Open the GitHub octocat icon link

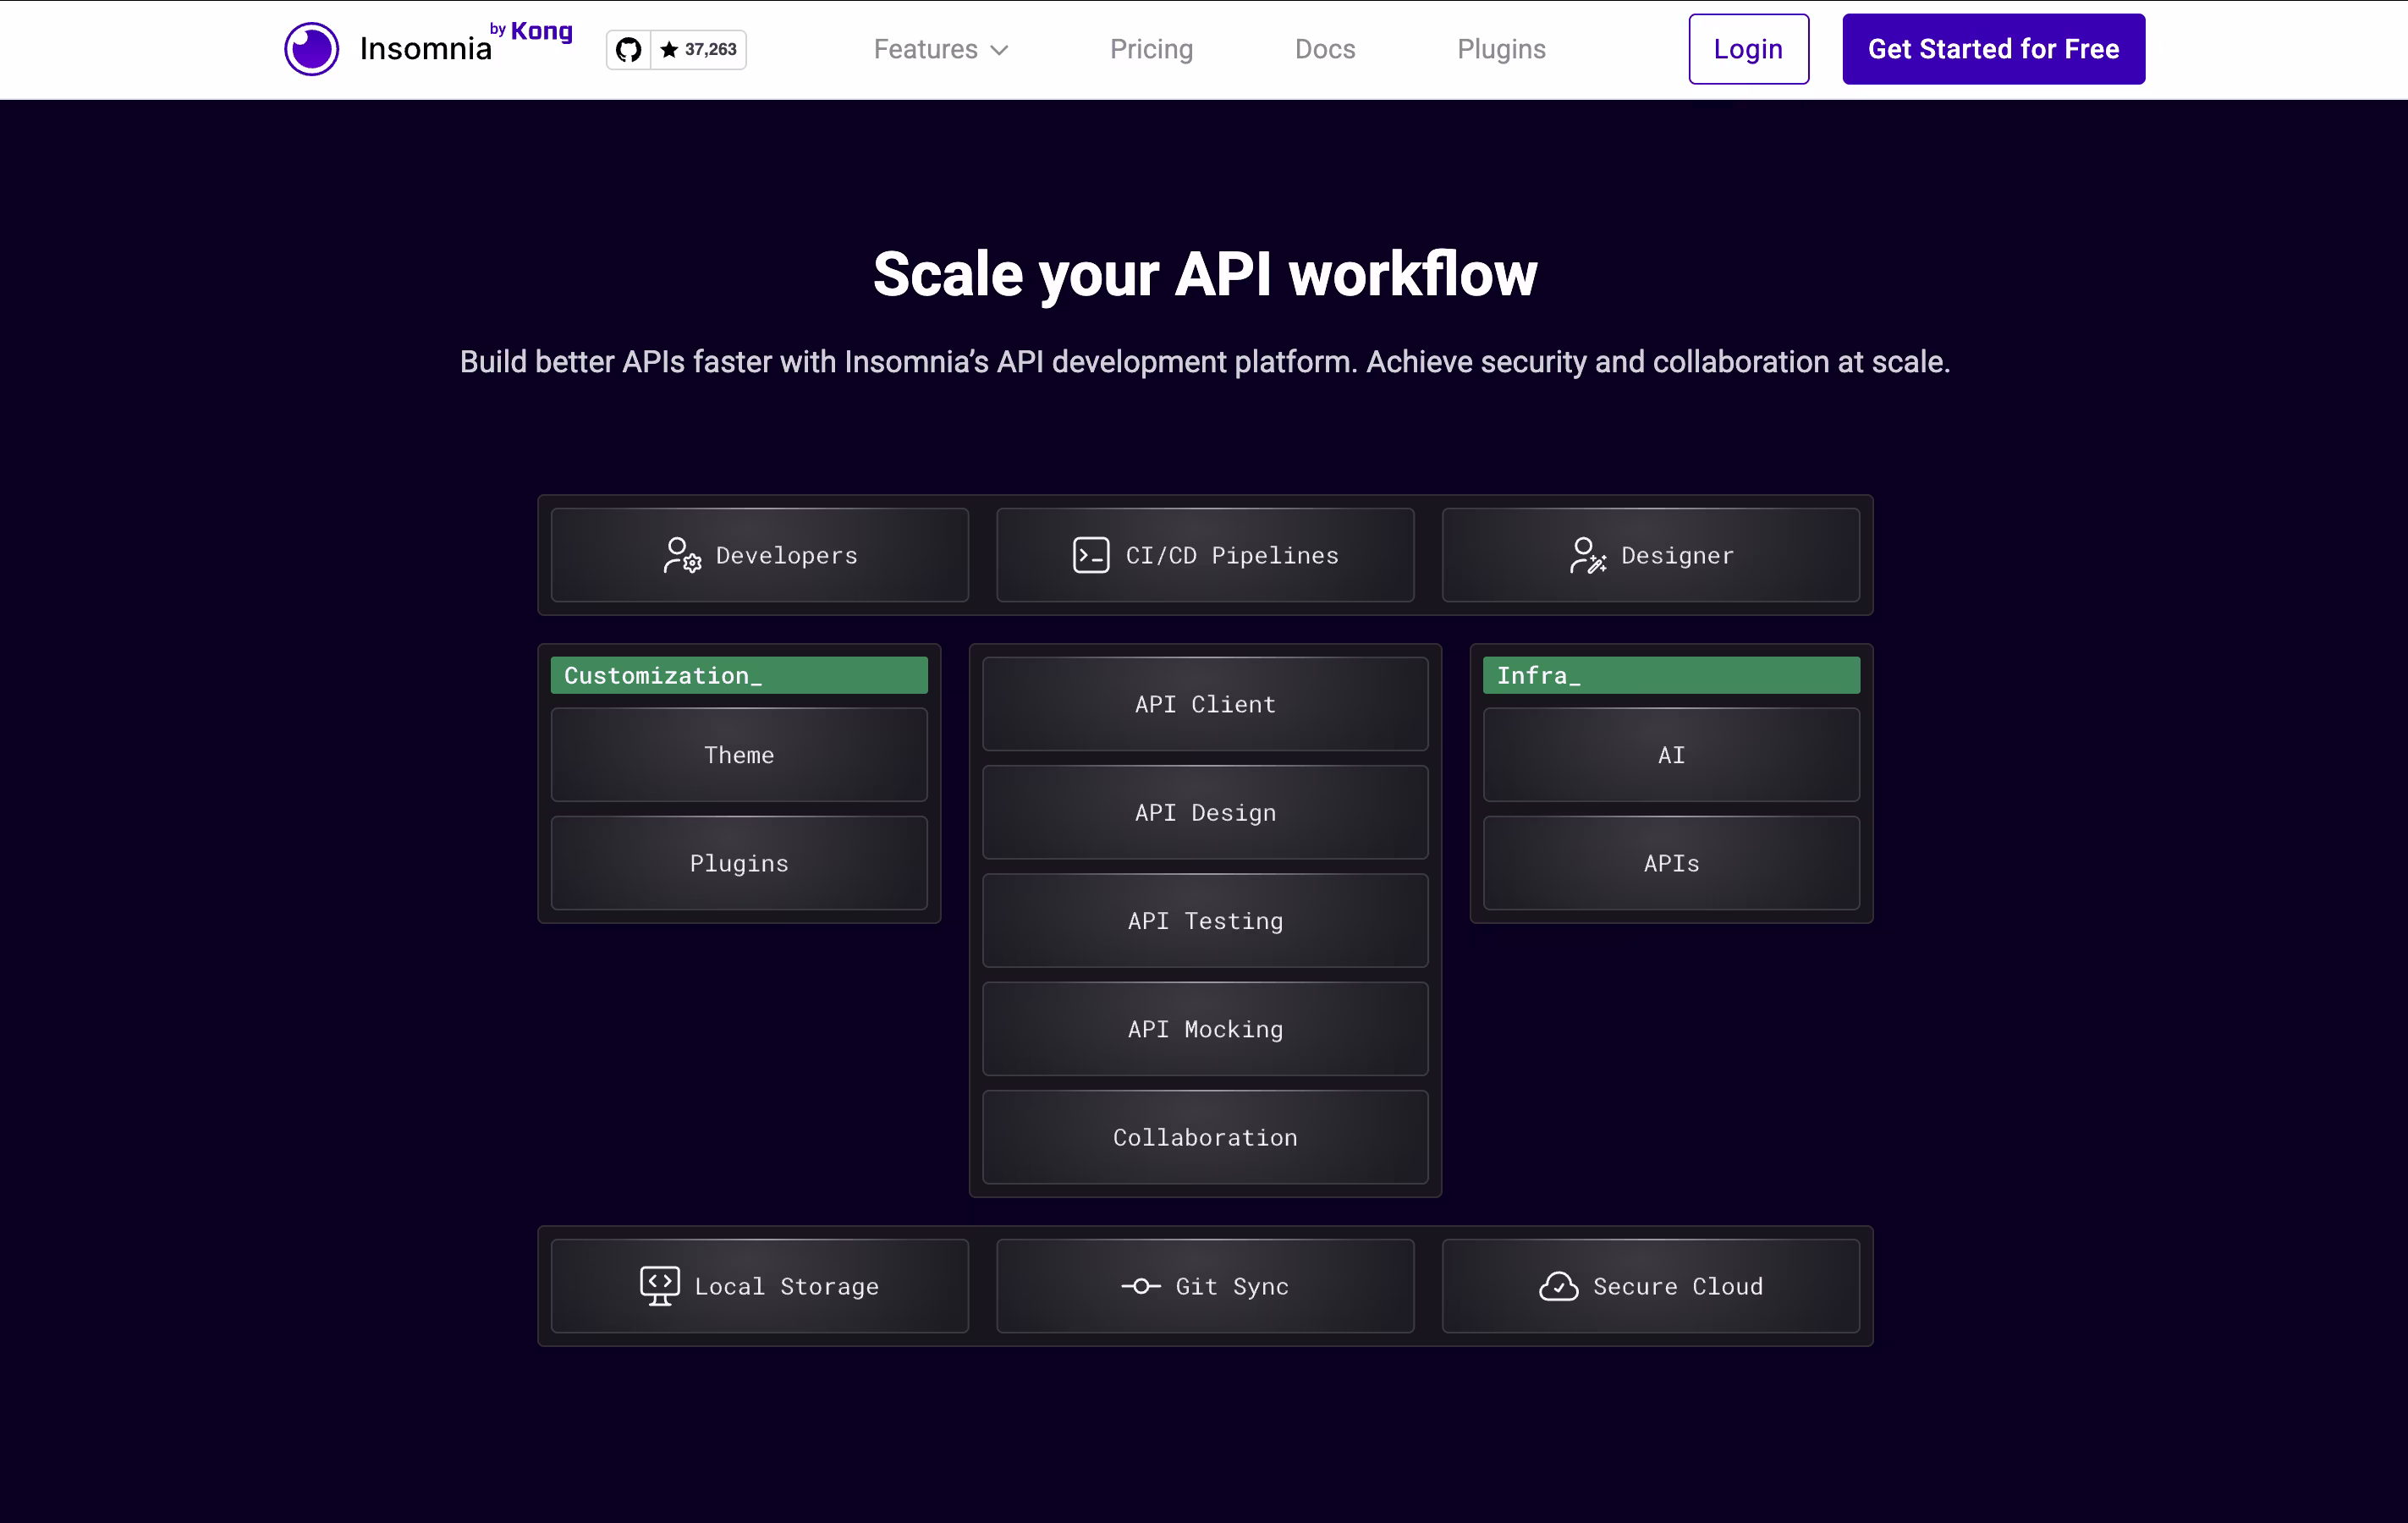pos(628,49)
